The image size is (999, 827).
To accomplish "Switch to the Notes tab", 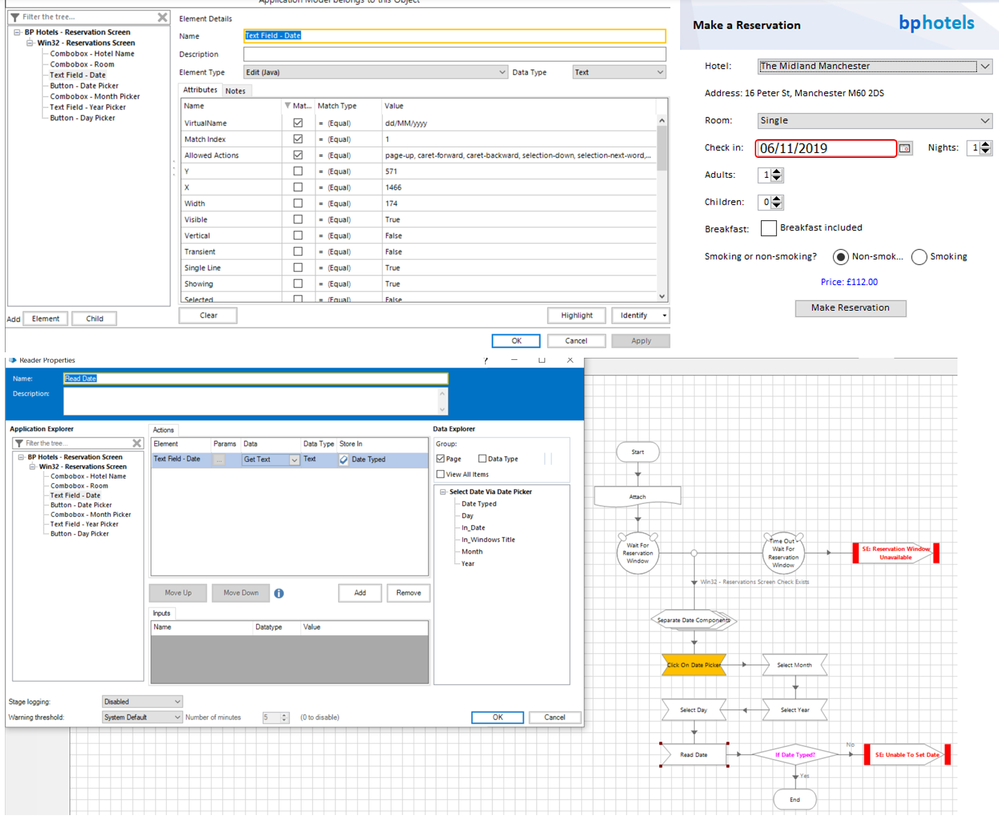I will point(235,91).
